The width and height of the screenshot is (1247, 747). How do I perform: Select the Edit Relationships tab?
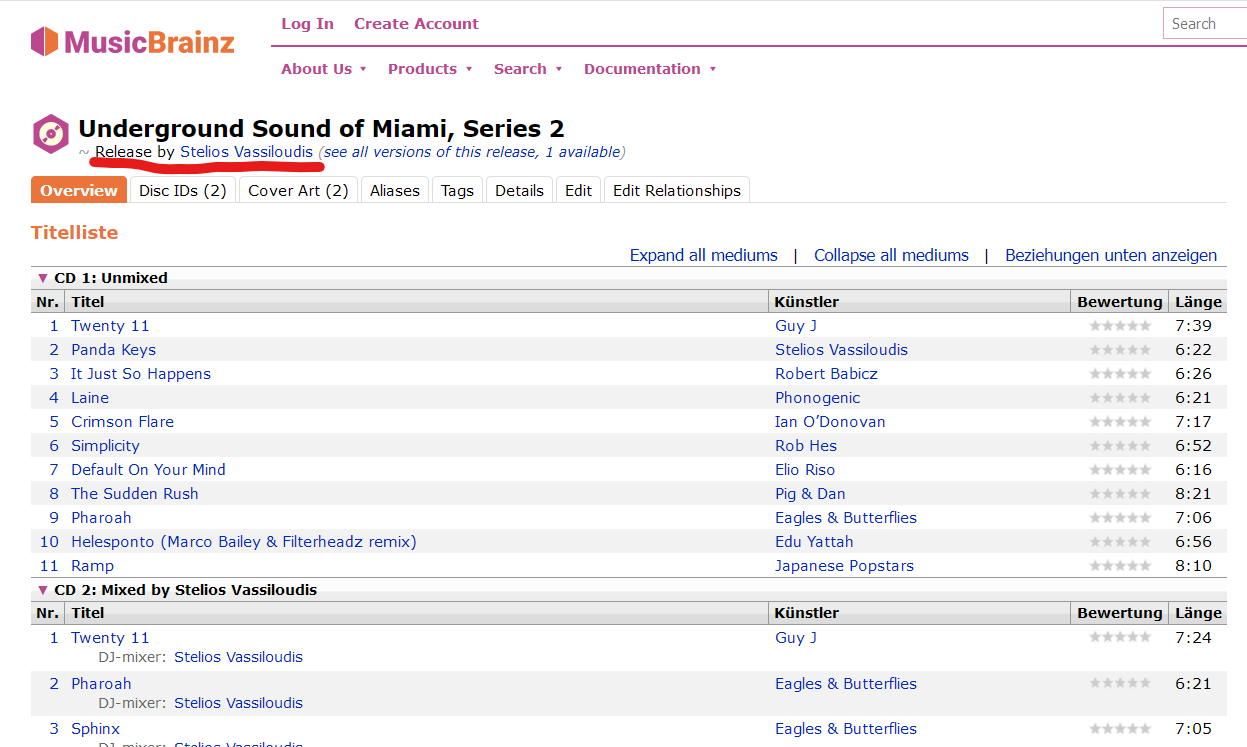(x=677, y=190)
